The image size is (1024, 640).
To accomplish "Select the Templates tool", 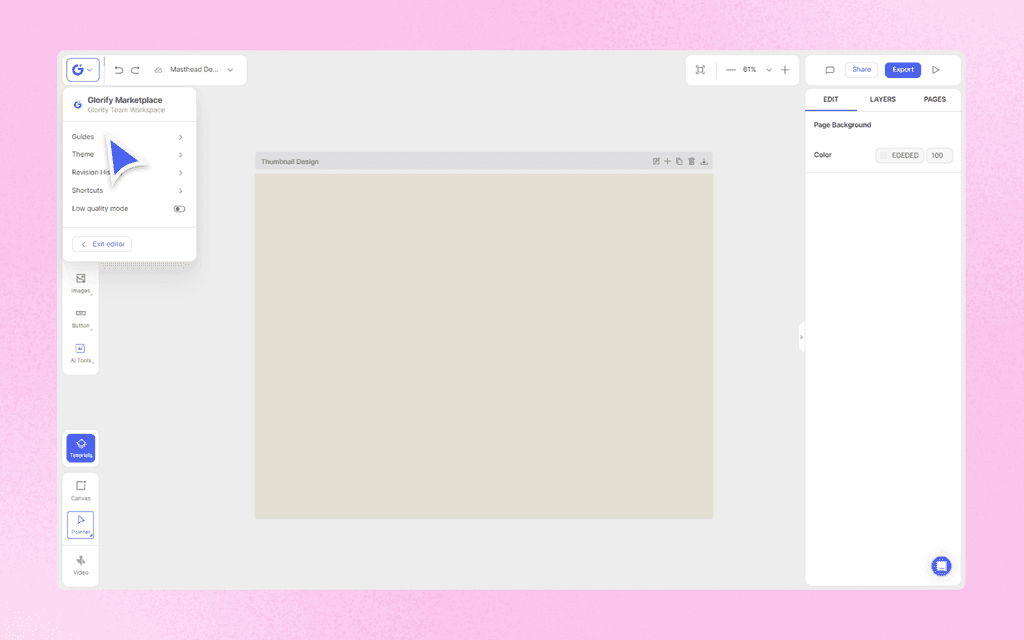I will [x=80, y=448].
